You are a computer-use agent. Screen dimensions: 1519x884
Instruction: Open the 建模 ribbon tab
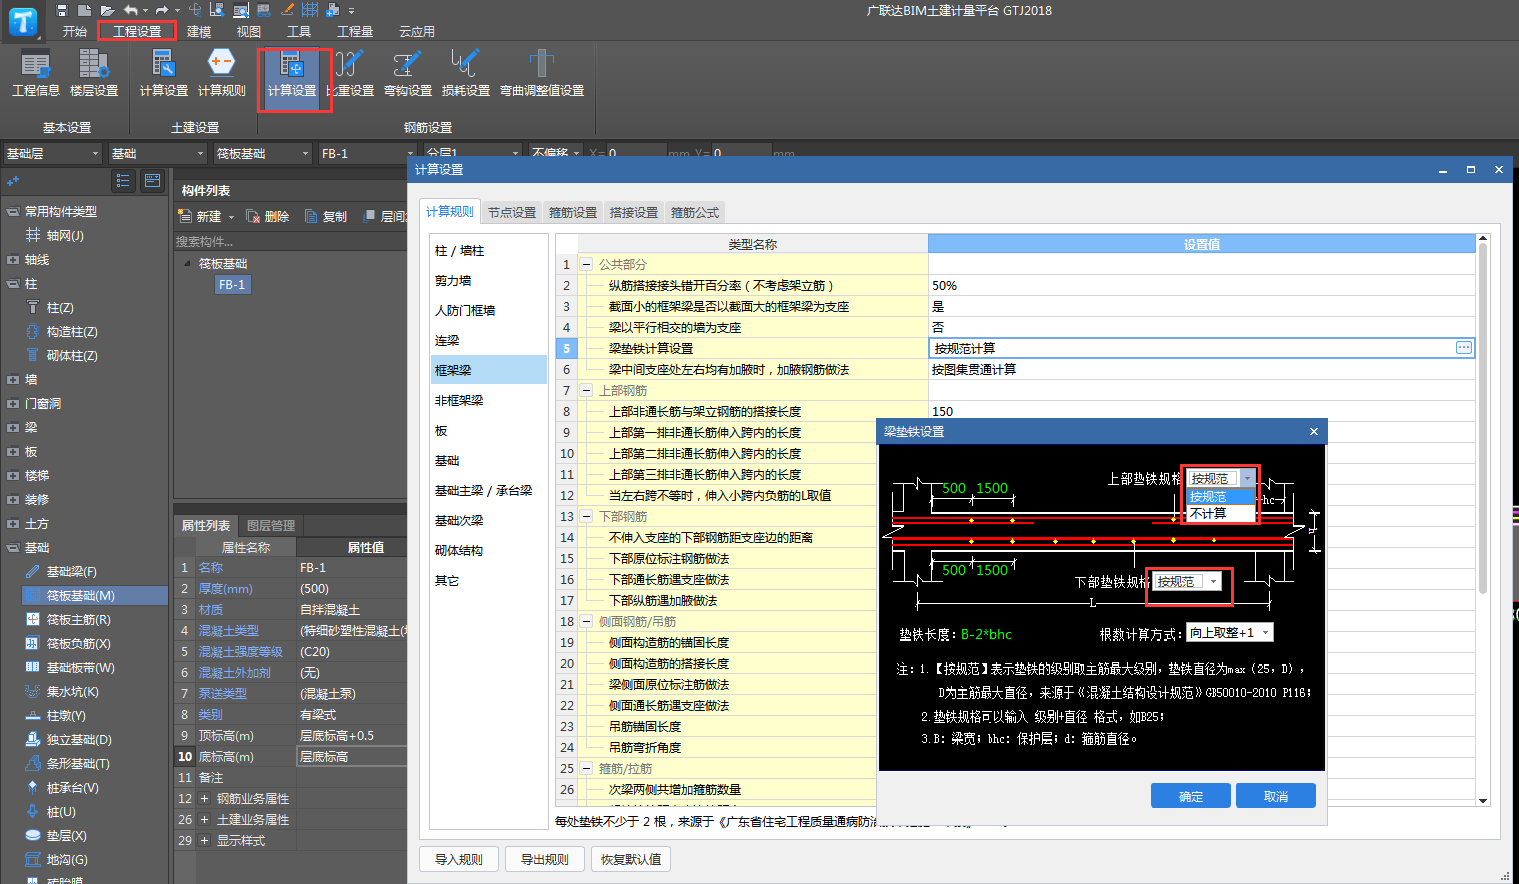[x=199, y=31]
